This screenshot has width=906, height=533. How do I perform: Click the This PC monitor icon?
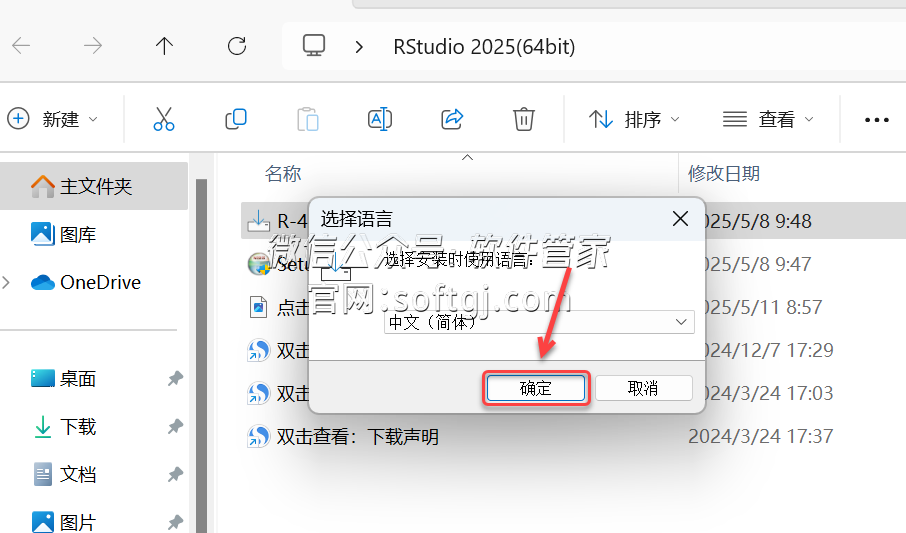coord(314,46)
